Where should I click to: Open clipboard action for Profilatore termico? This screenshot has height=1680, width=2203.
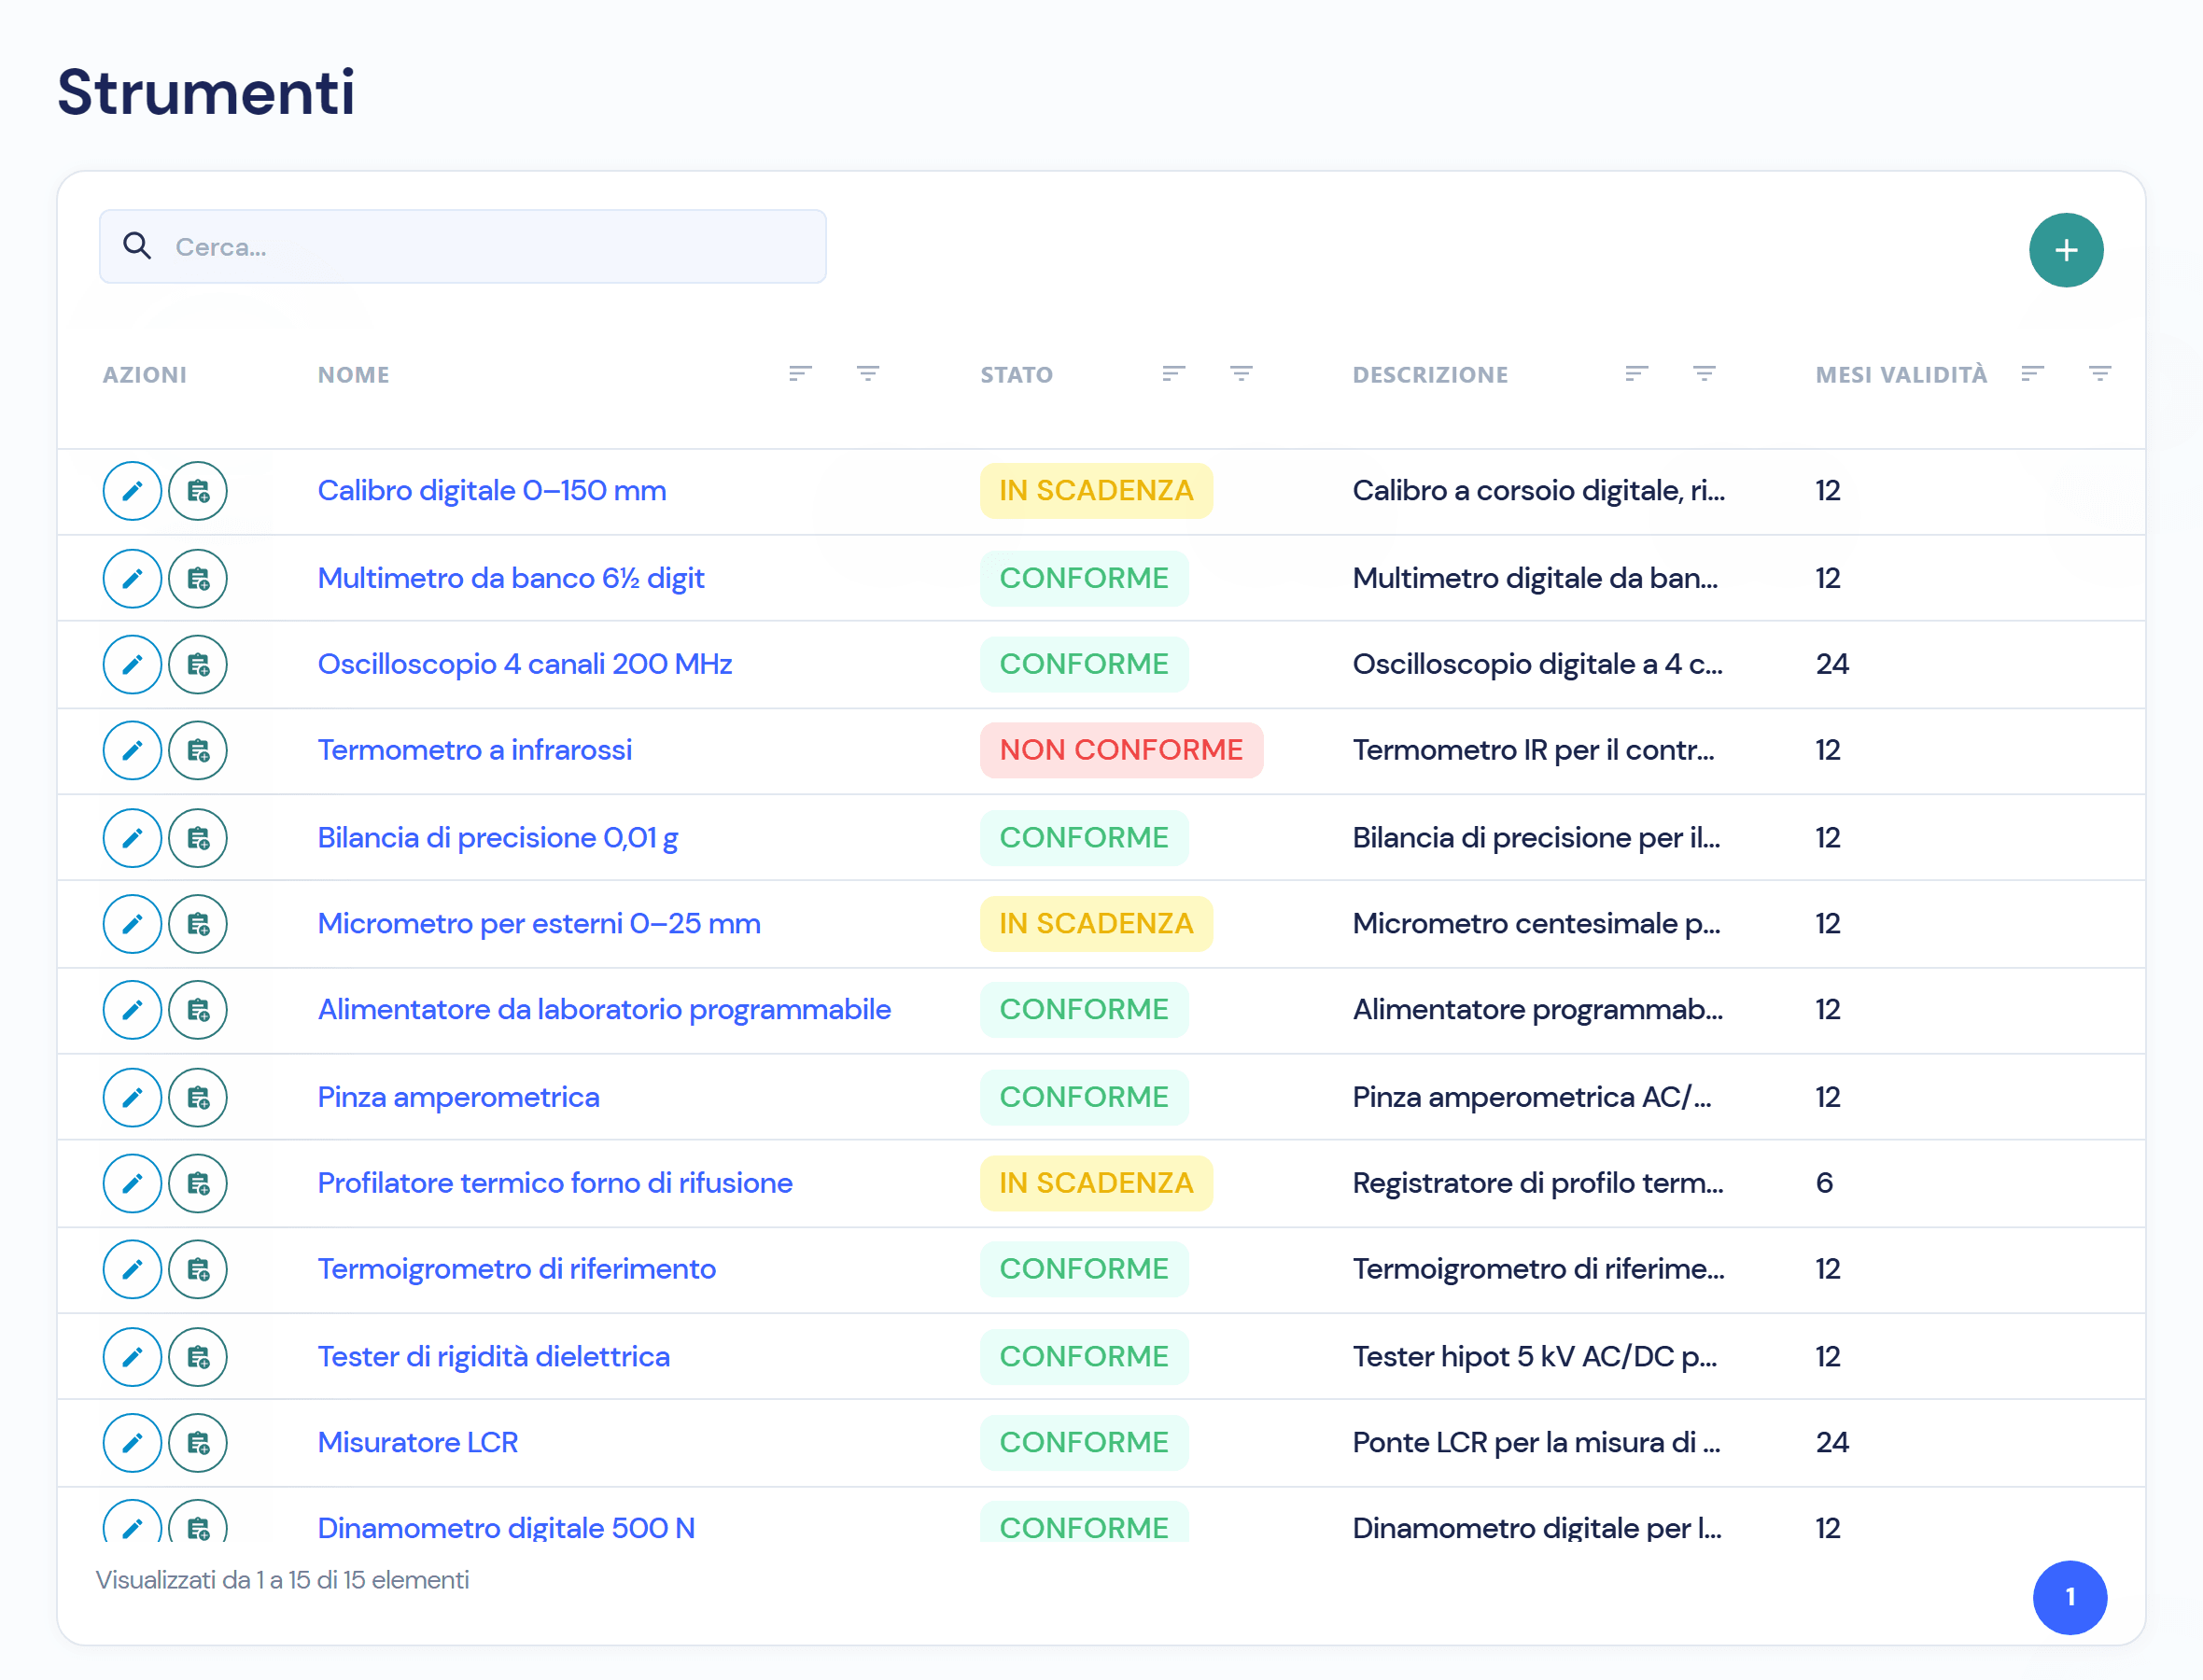tap(198, 1183)
